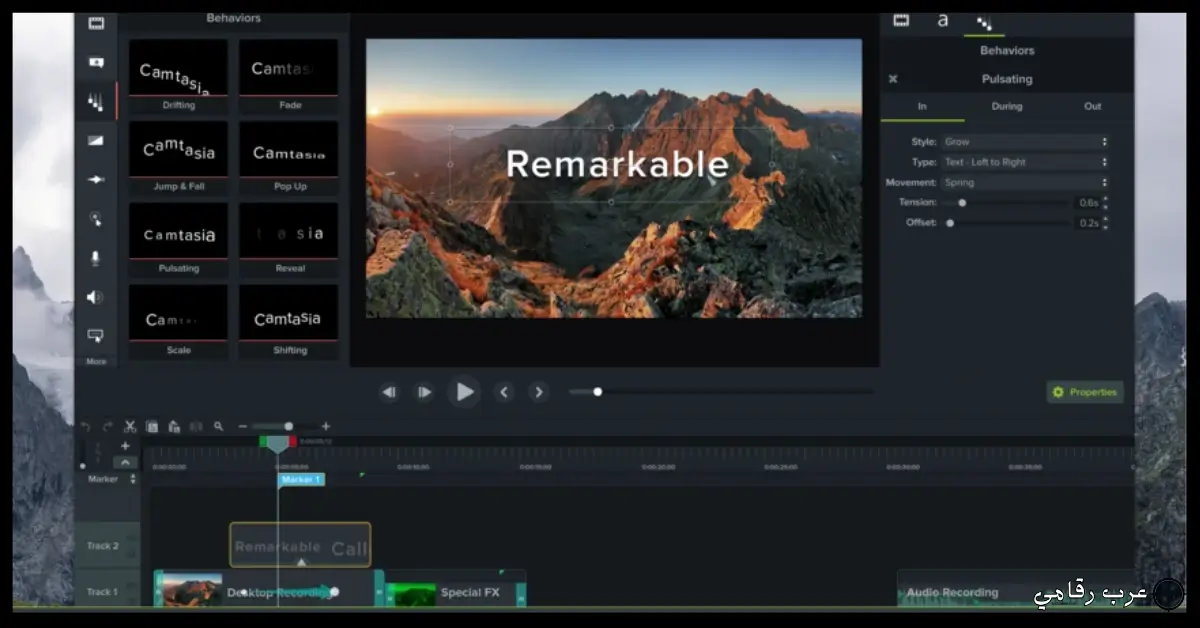Open the Media bin from the sidebar
This screenshot has width=1200, height=628.
click(96, 23)
